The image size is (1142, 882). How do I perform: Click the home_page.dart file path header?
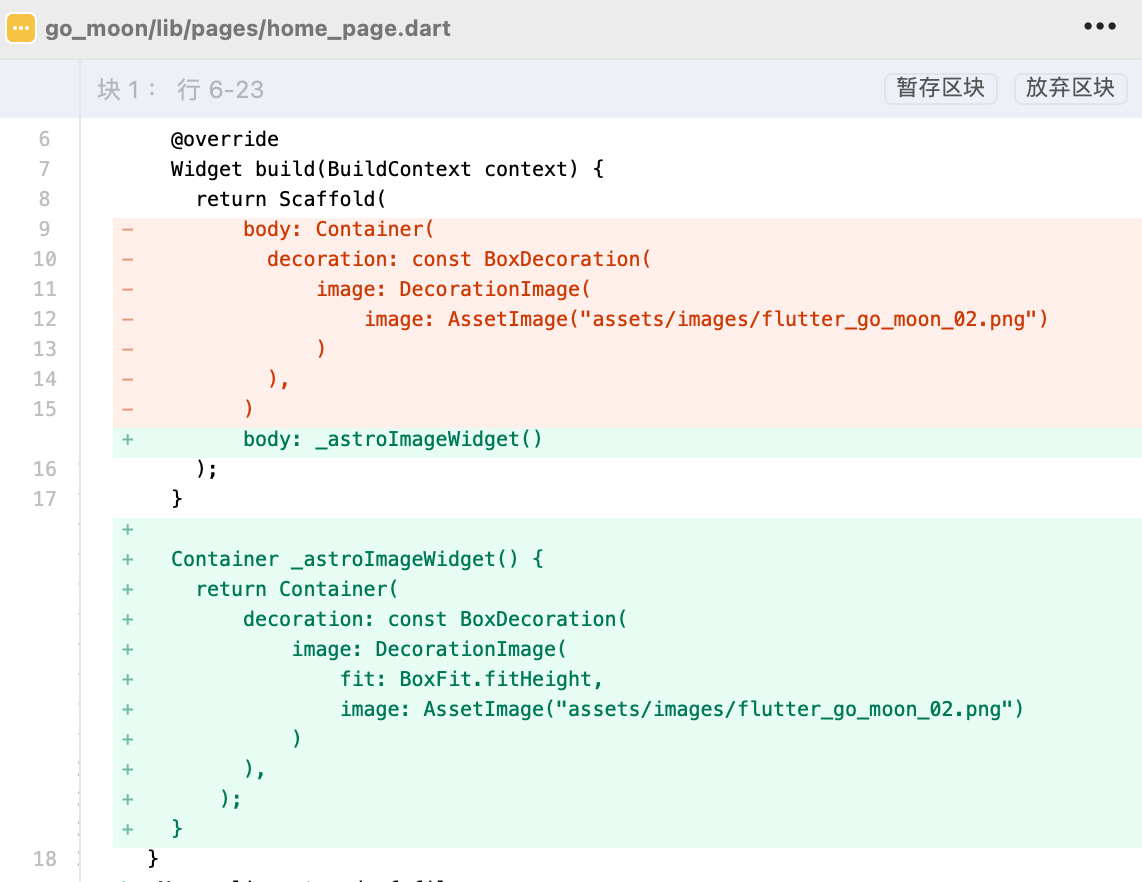(x=248, y=28)
